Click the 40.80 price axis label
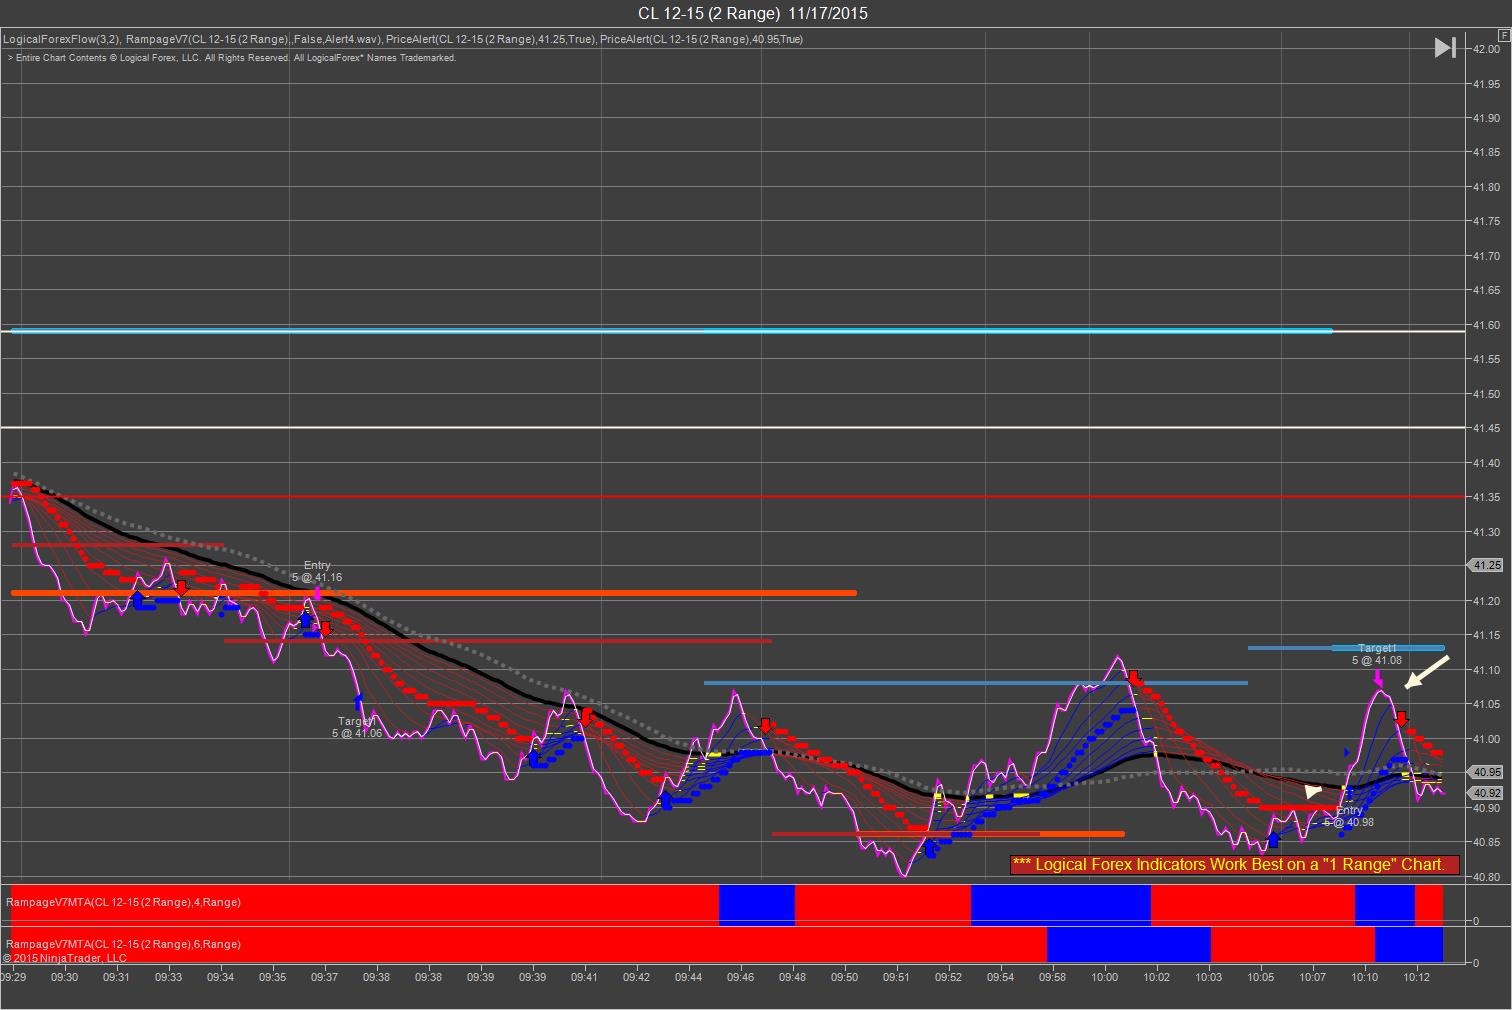The width and height of the screenshot is (1512, 1010). 1486,877
